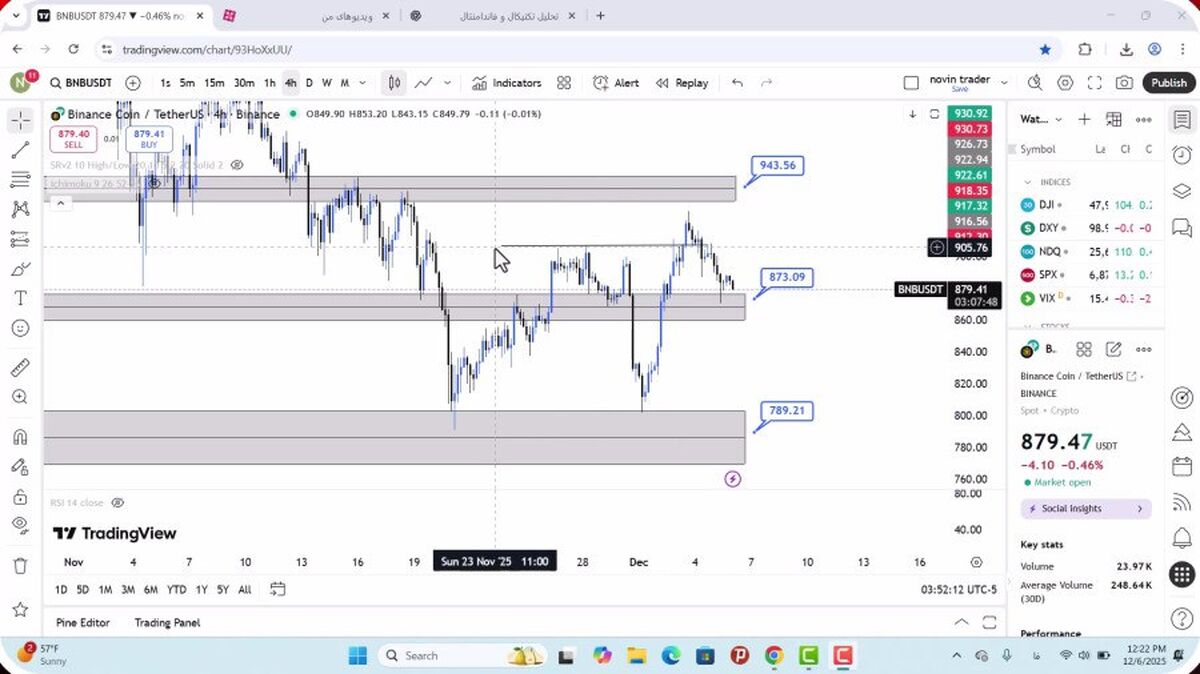The image size is (1200, 674).
Task: Redo the chart action
Action: (767, 83)
